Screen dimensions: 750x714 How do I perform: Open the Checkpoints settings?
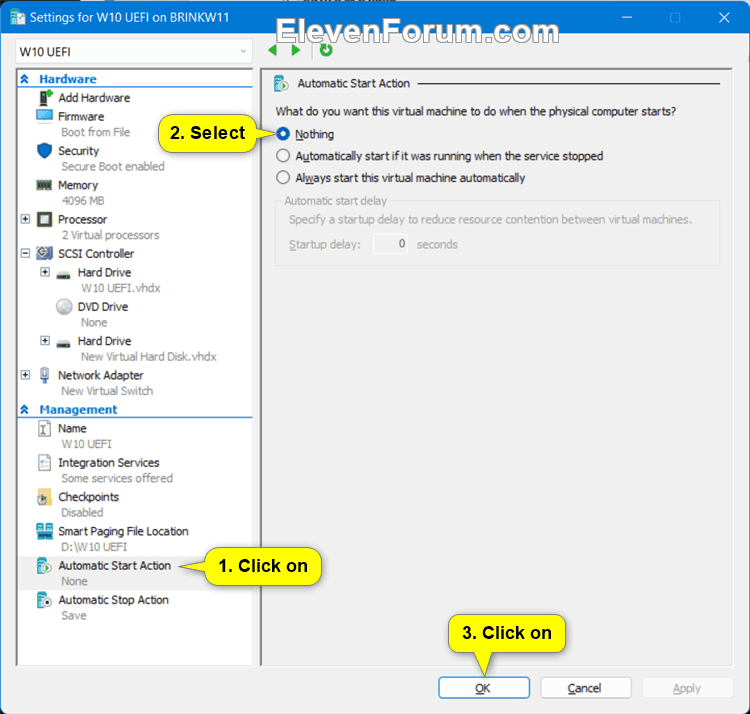[x=88, y=497]
